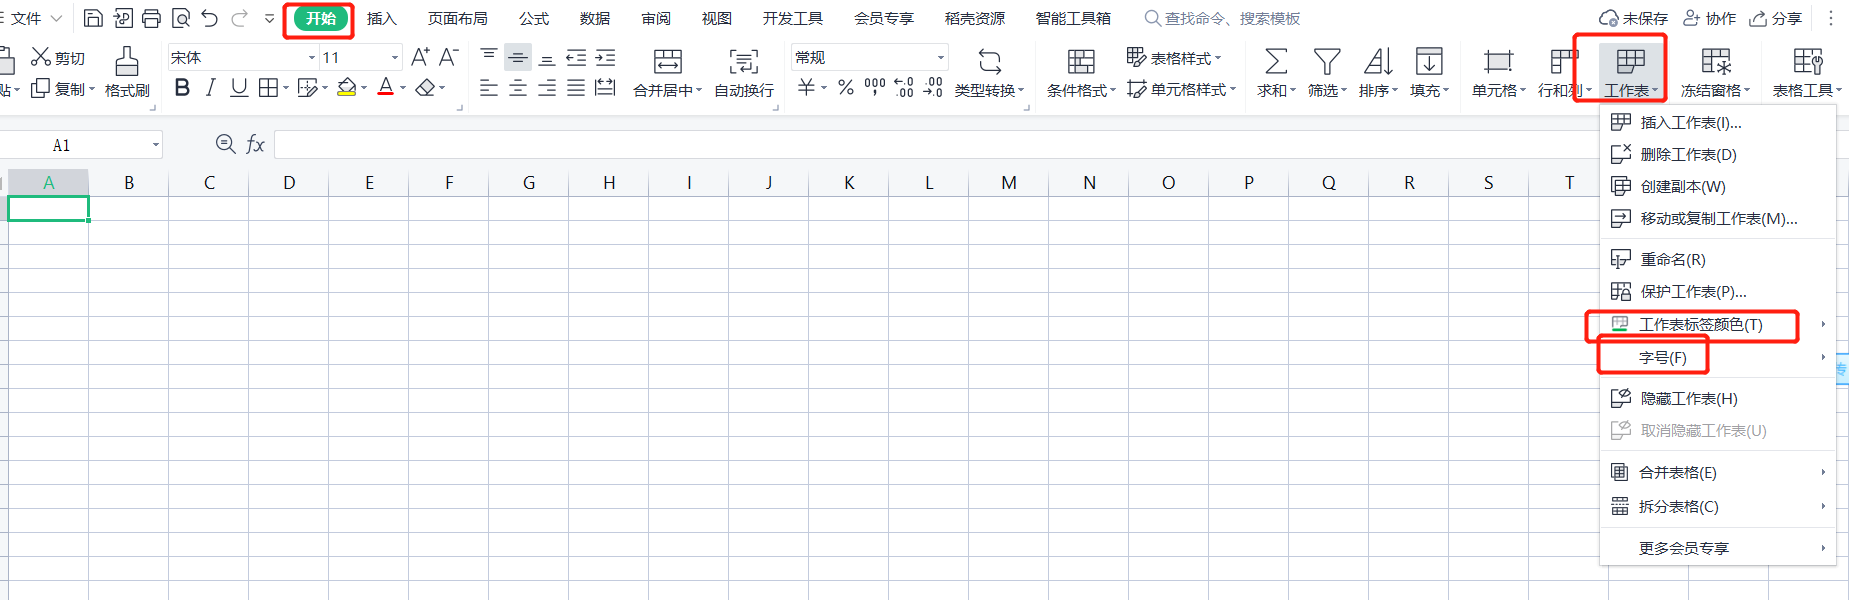Click the currency ¥ format icon
The height and width of the screenshot is (600, 1849).
(x=806, y=88)
